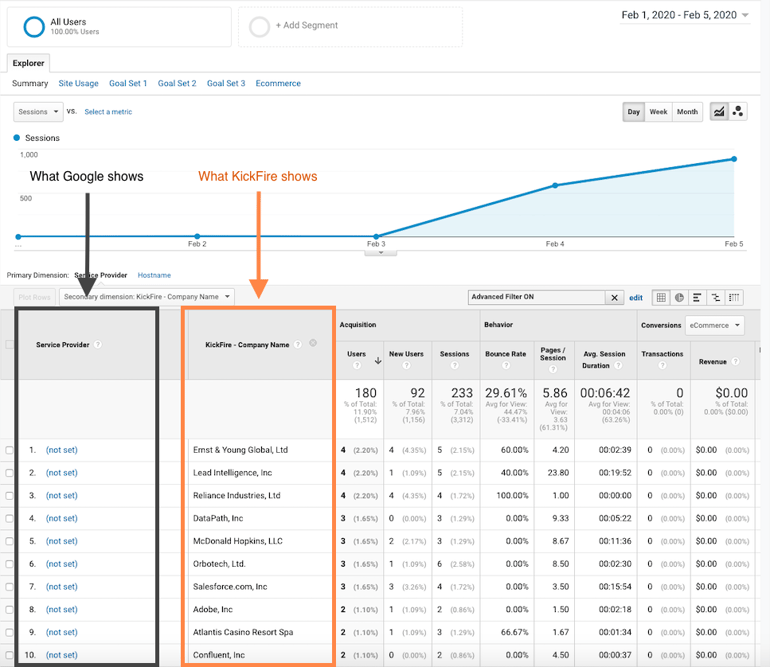Switch to Goal Set 3 tab
This screenshot has width=770, height=667.
226,83
